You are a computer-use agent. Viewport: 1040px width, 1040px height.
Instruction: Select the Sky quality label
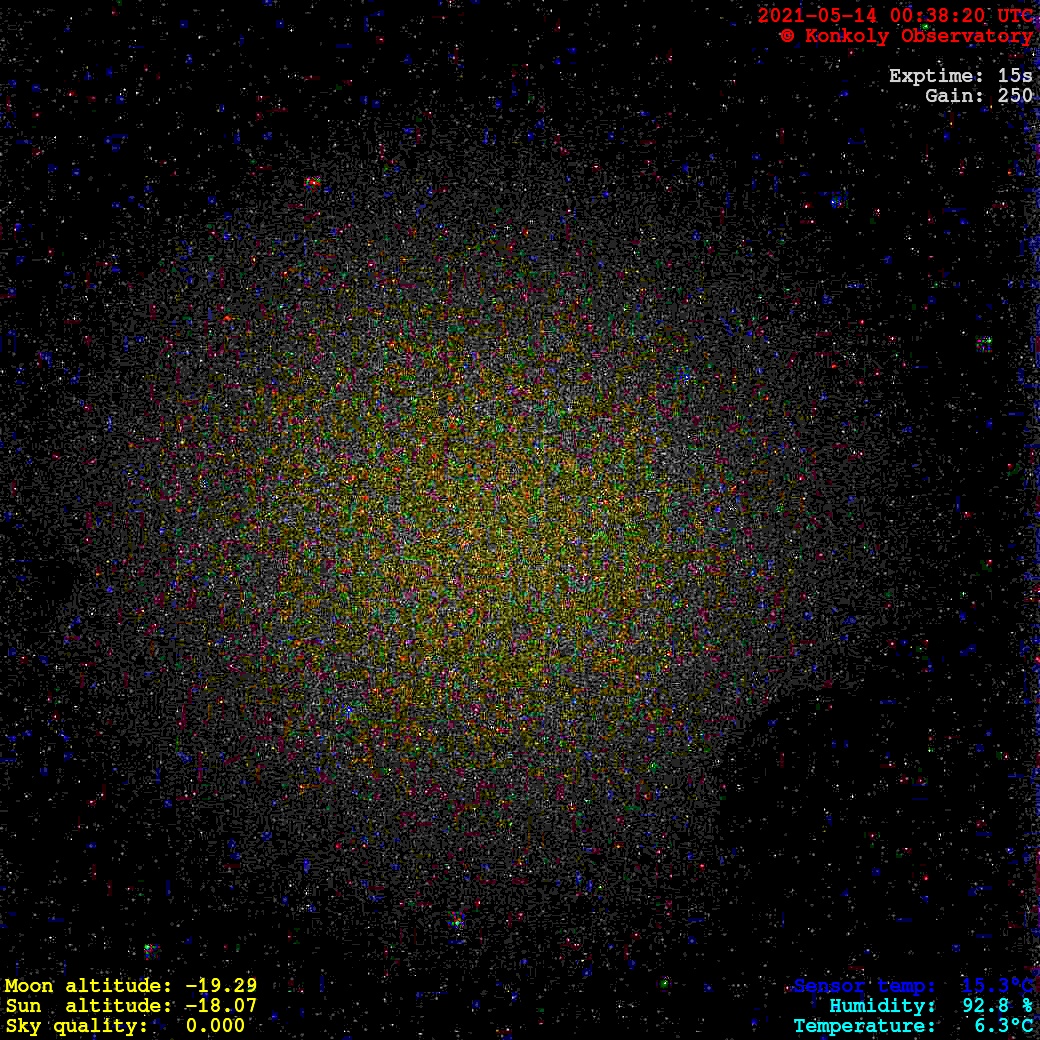tap(76, 1026)
